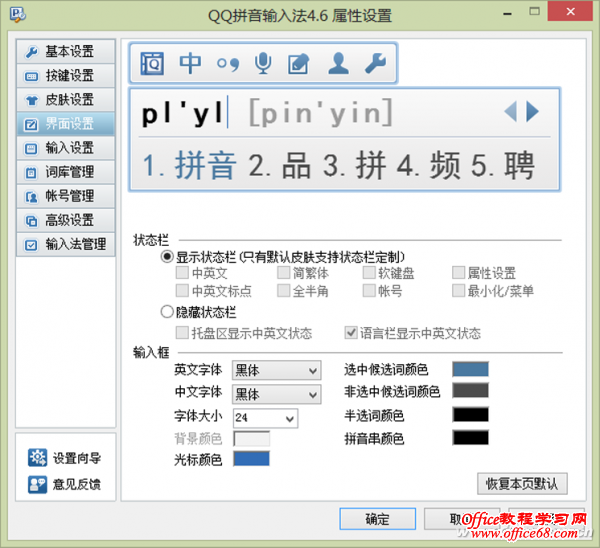
Task: Select the 隐藏状态栏 radio button
Action: click(x=167, y=312)
